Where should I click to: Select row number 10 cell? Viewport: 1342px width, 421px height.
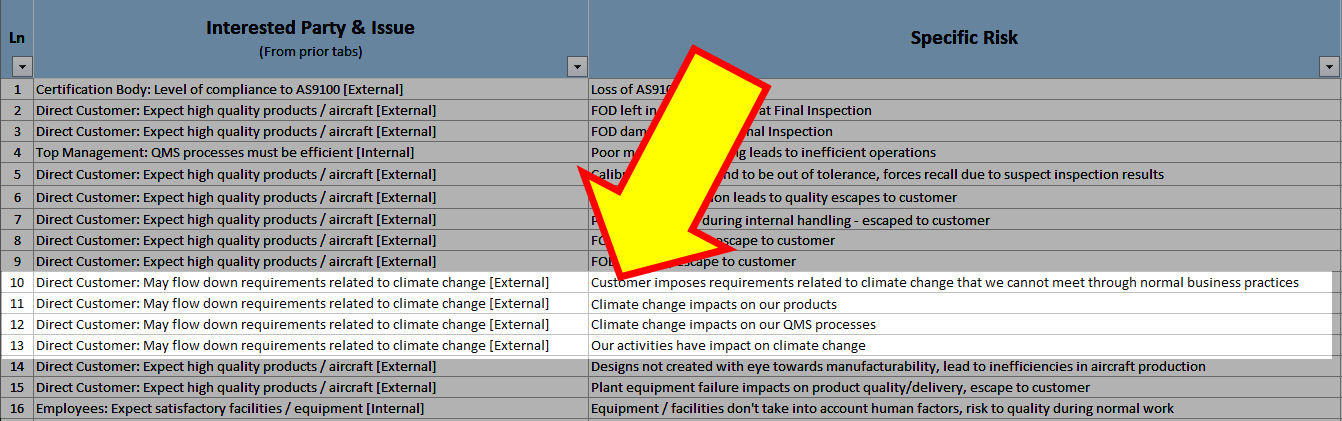[16, 283]
